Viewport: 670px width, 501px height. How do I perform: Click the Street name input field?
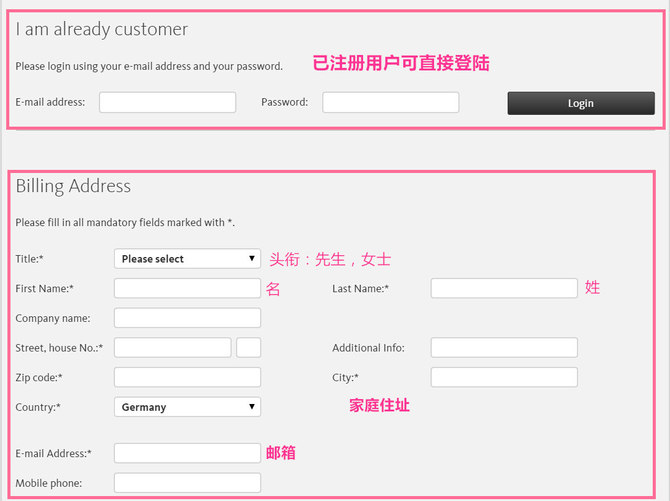[x=173, y=348]
